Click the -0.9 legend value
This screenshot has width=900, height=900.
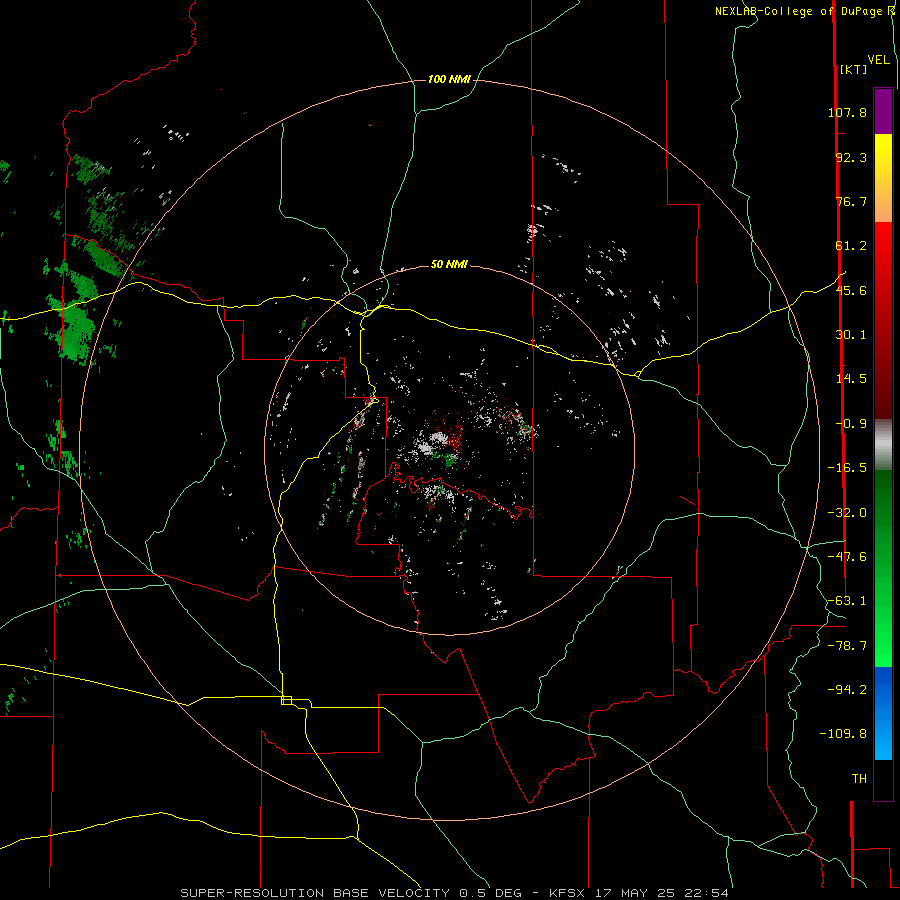pos(851,424)
